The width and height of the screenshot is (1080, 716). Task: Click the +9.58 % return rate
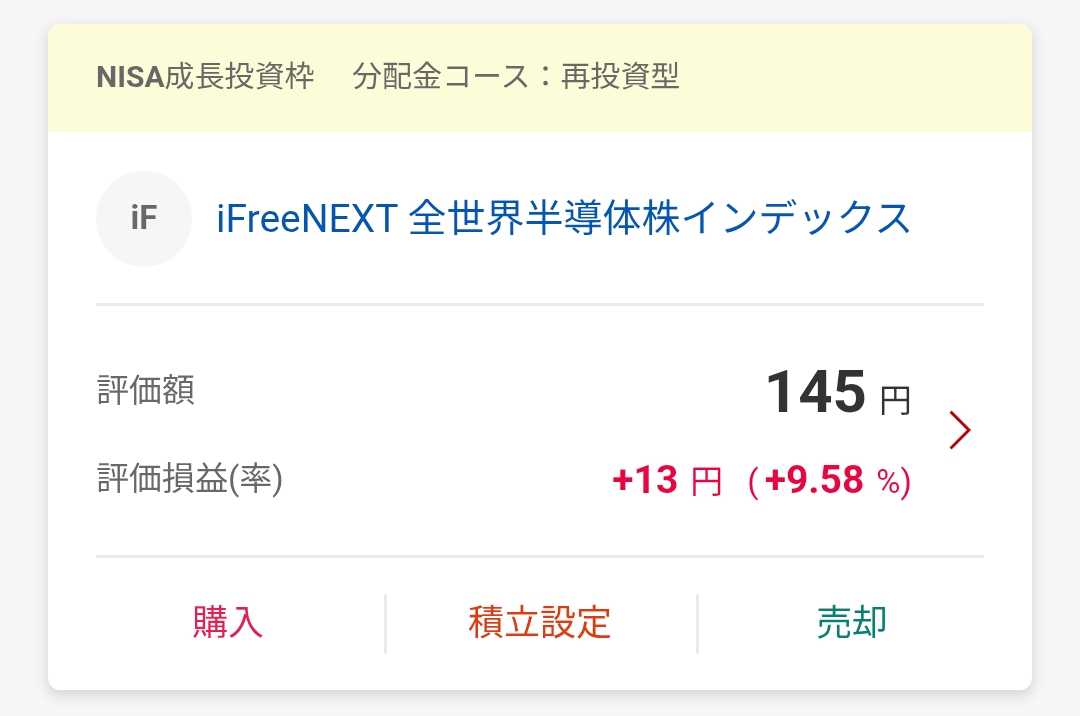[813, 481]
